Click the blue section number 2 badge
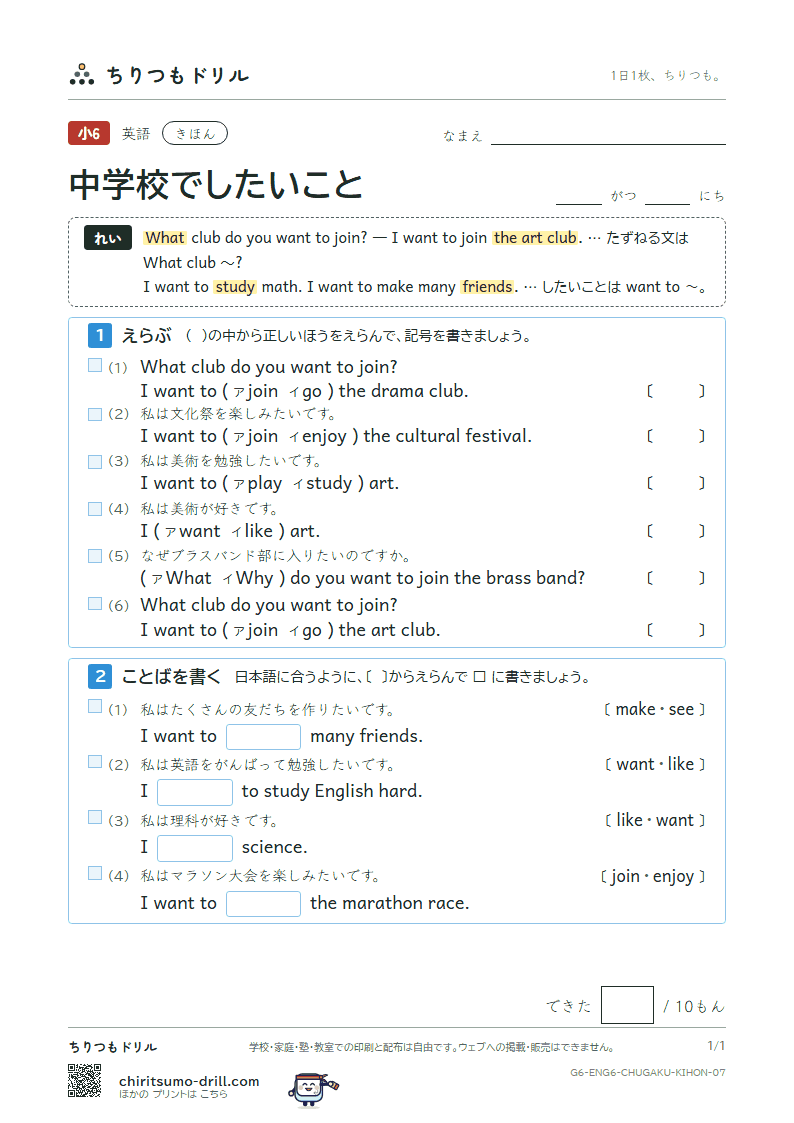Image resolution: width=794 pixels, height=1123 pixels. tap(100, 676)
